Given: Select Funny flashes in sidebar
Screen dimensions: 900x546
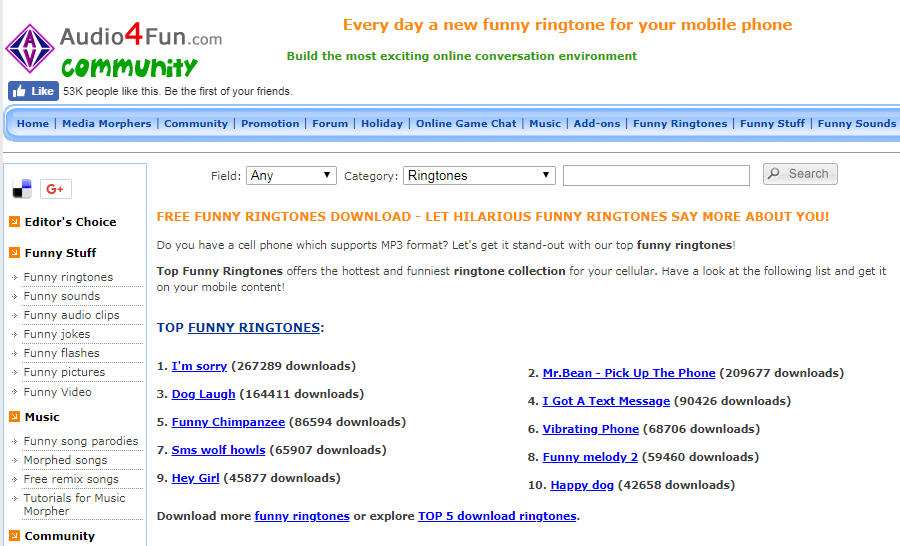Looking at the screenshot, I should click(61, 353).
